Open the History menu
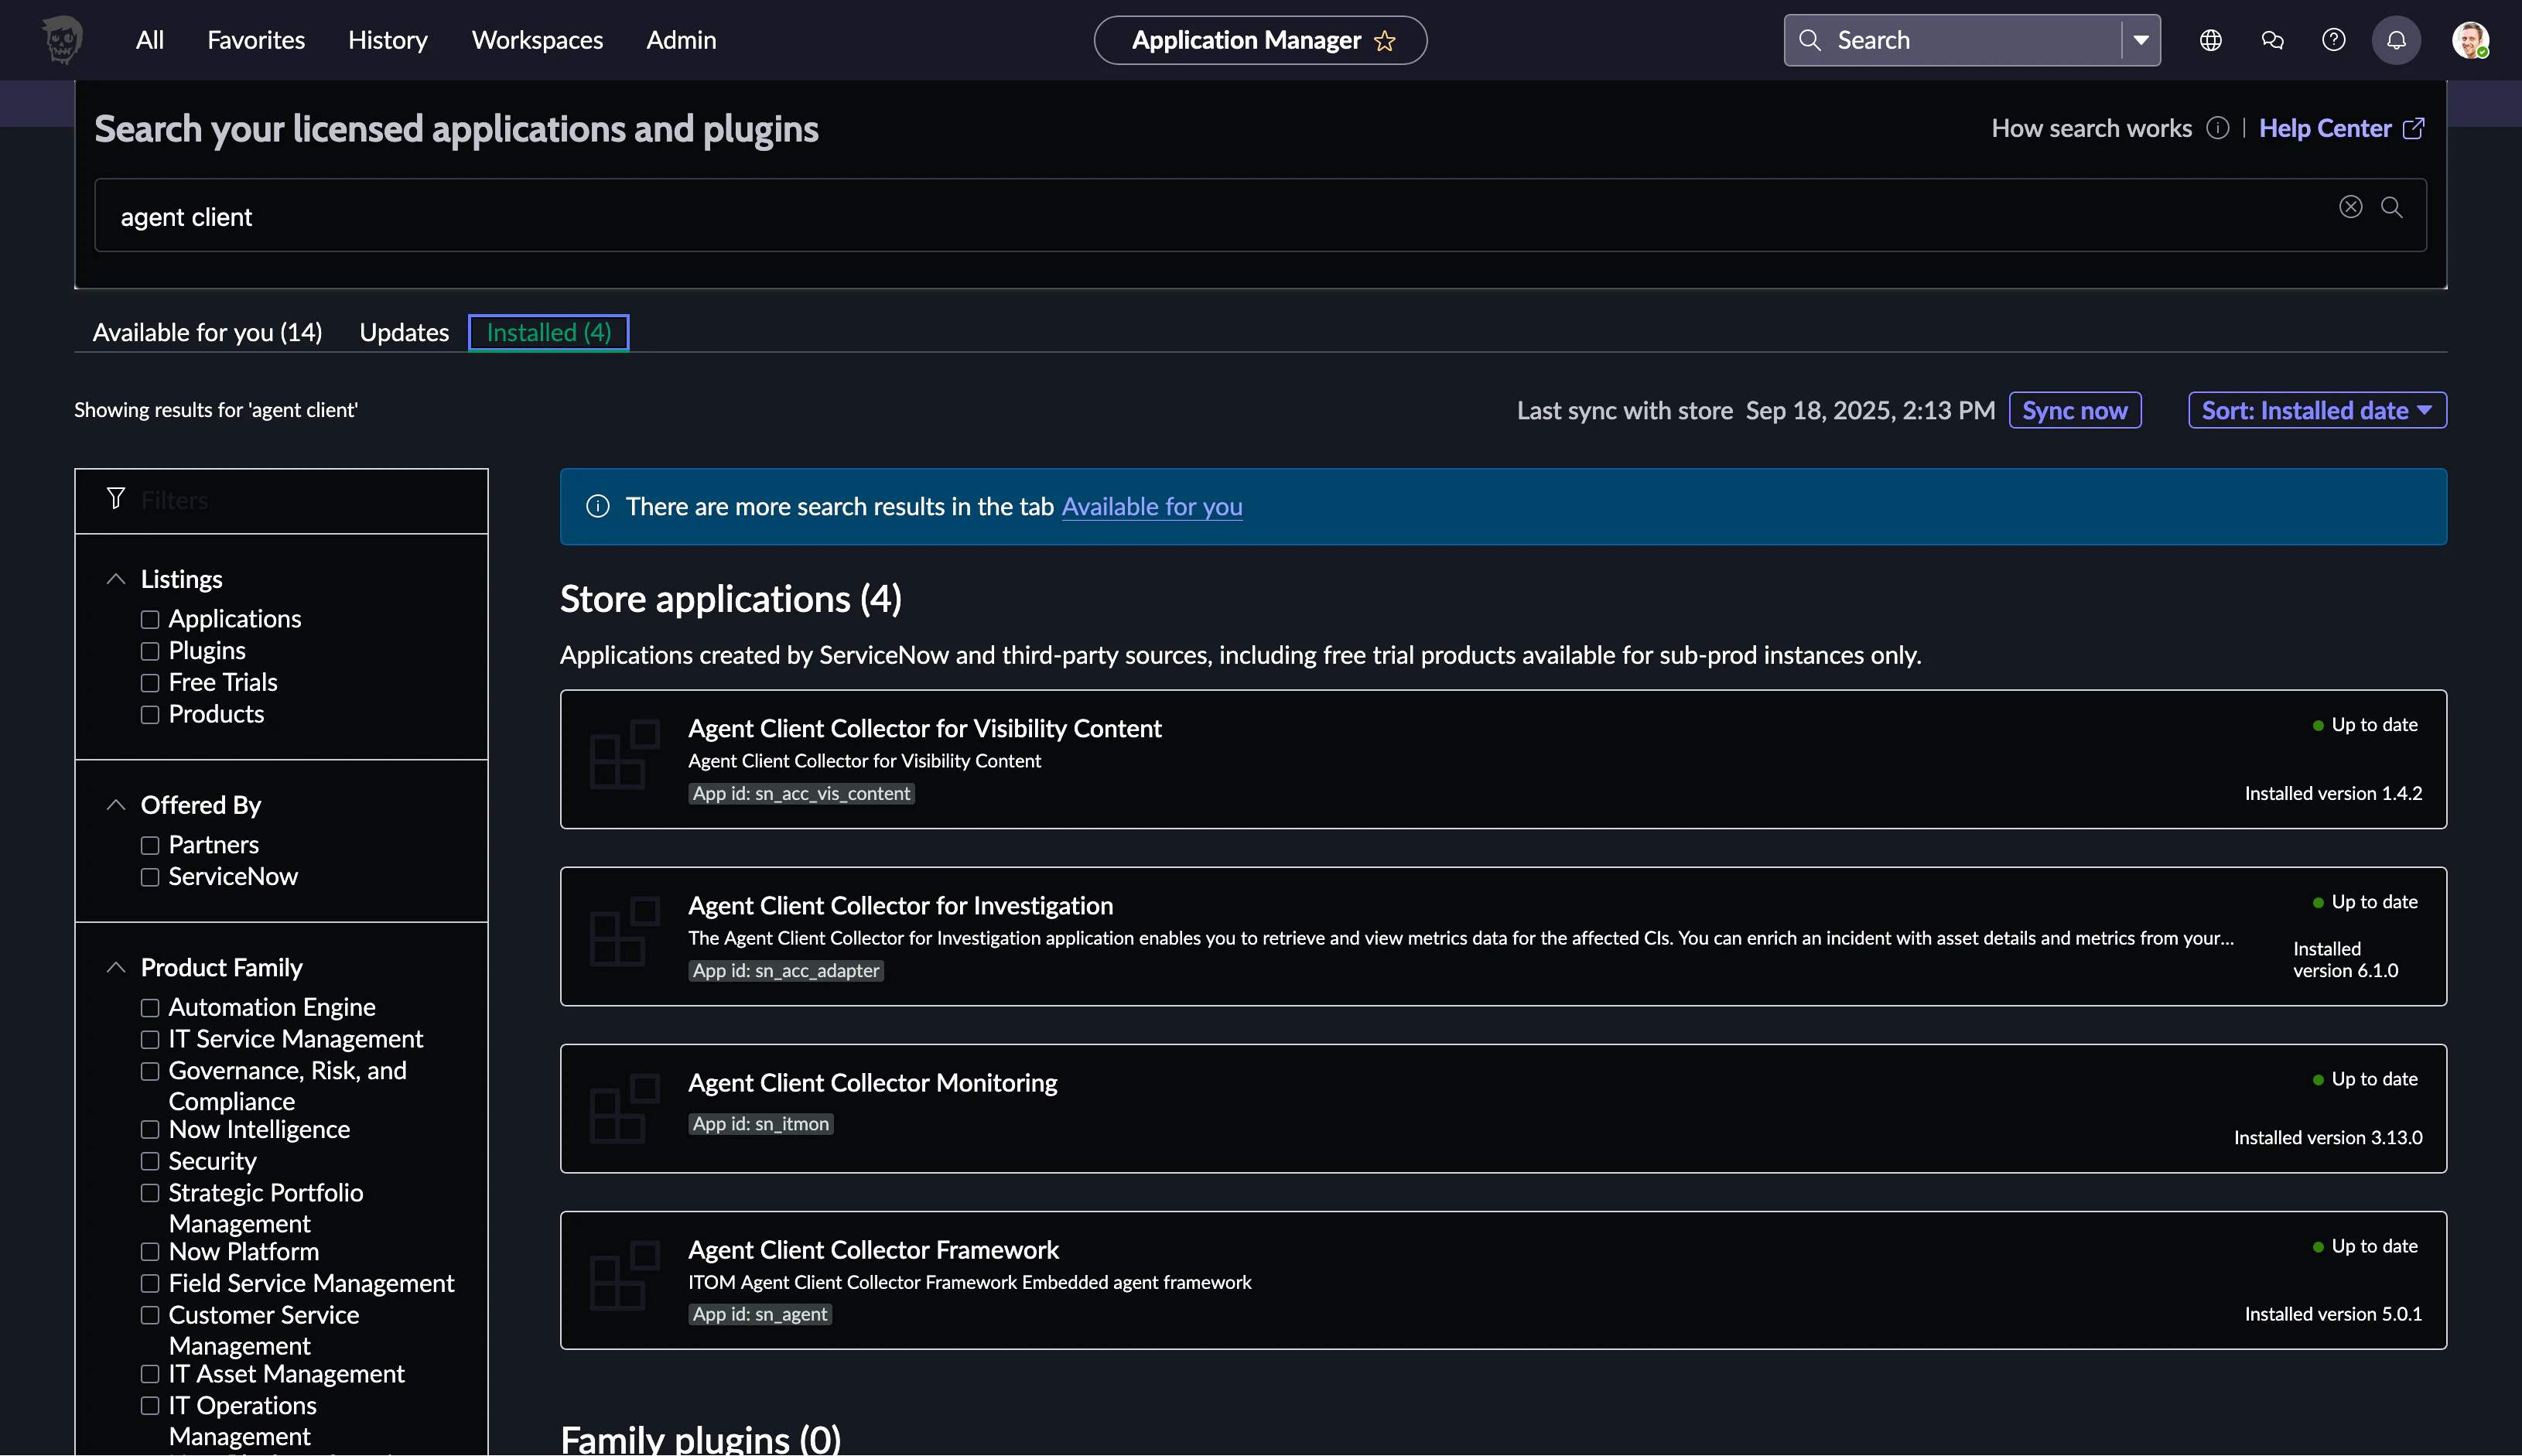Screen dimensions: 2522x1456 pos(388,40)
